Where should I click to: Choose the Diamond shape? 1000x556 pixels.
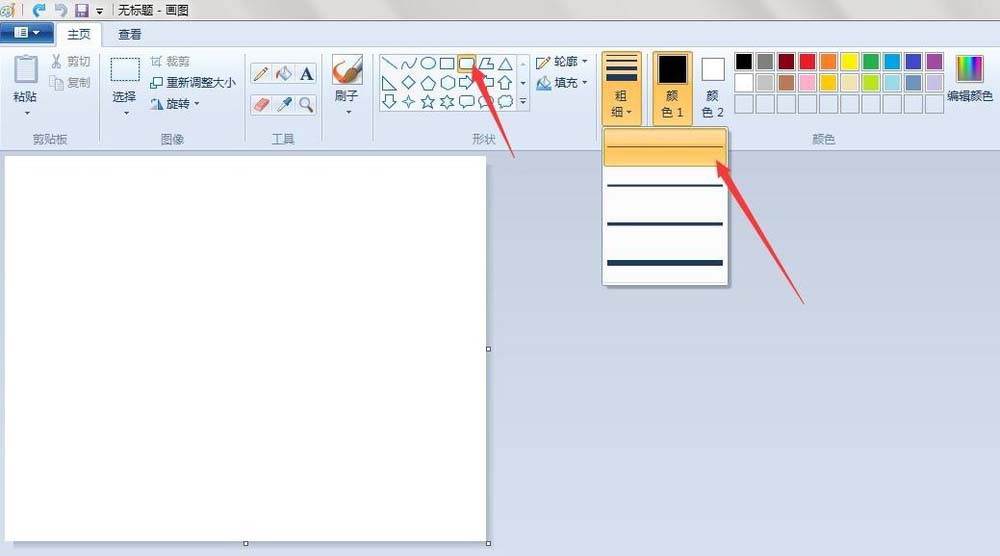coord(409,82)
